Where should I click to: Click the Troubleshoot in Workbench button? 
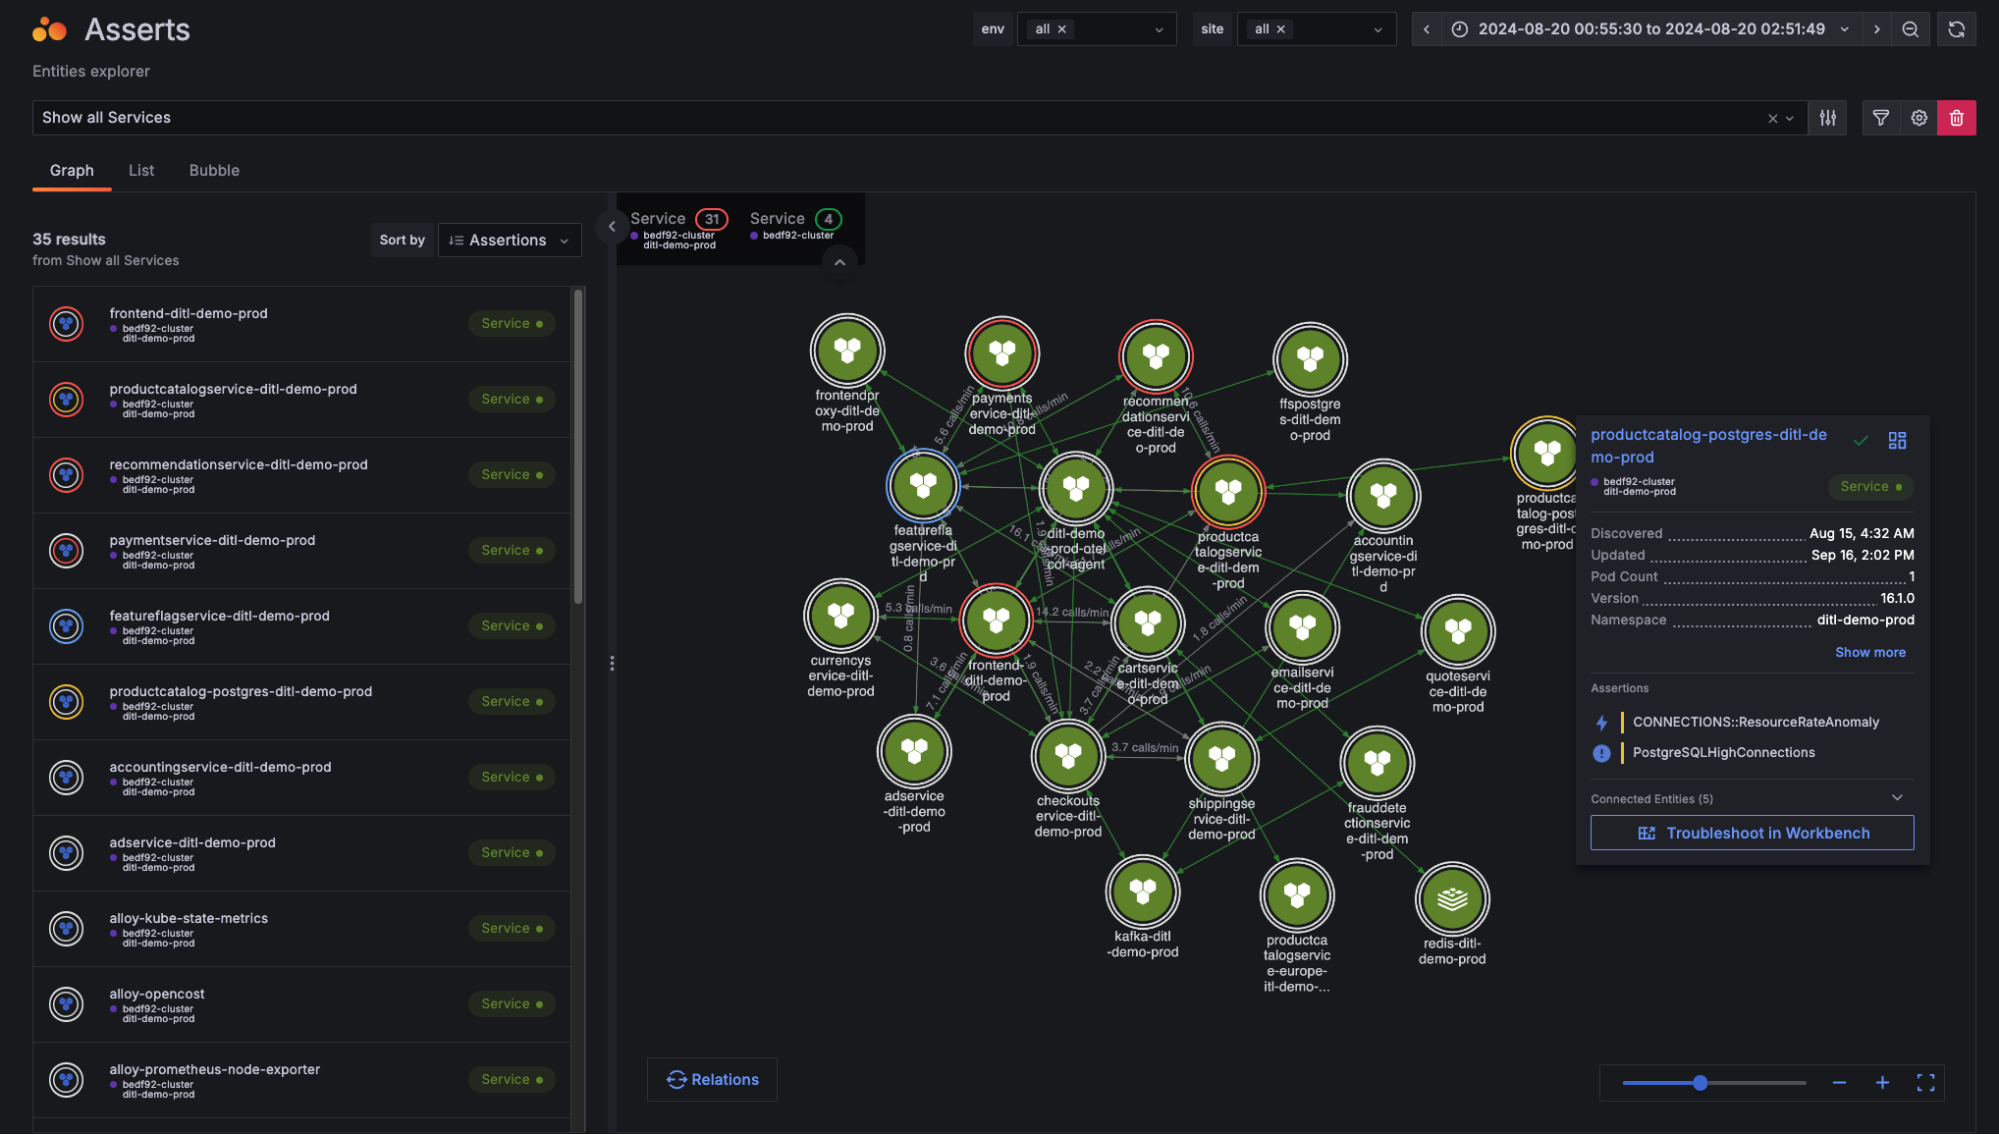[1752, 832]
